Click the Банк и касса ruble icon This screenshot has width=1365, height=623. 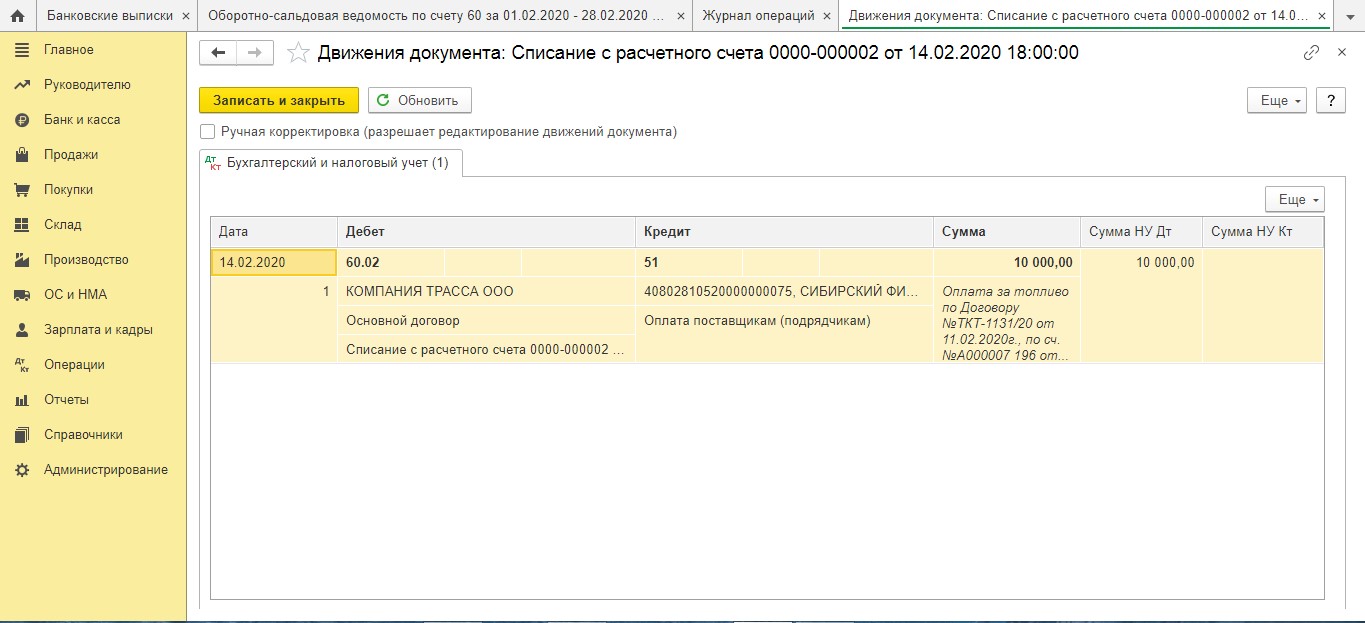(x=22, y=120)
